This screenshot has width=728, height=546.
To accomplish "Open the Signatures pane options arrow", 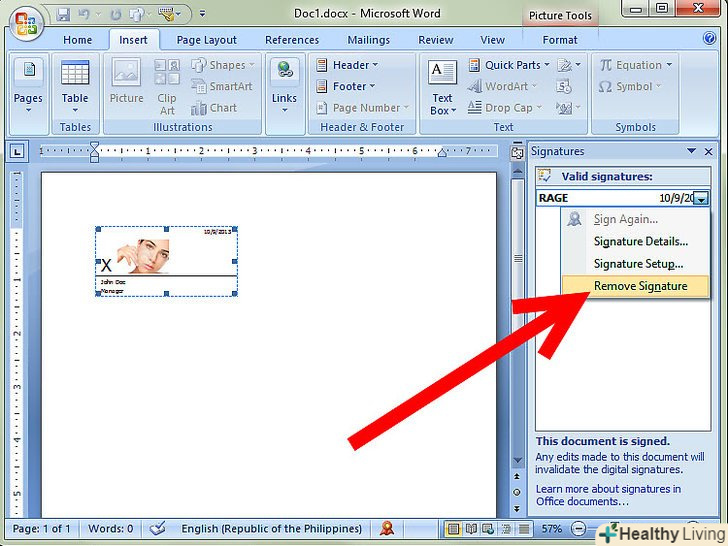I will tap(691, 151).
